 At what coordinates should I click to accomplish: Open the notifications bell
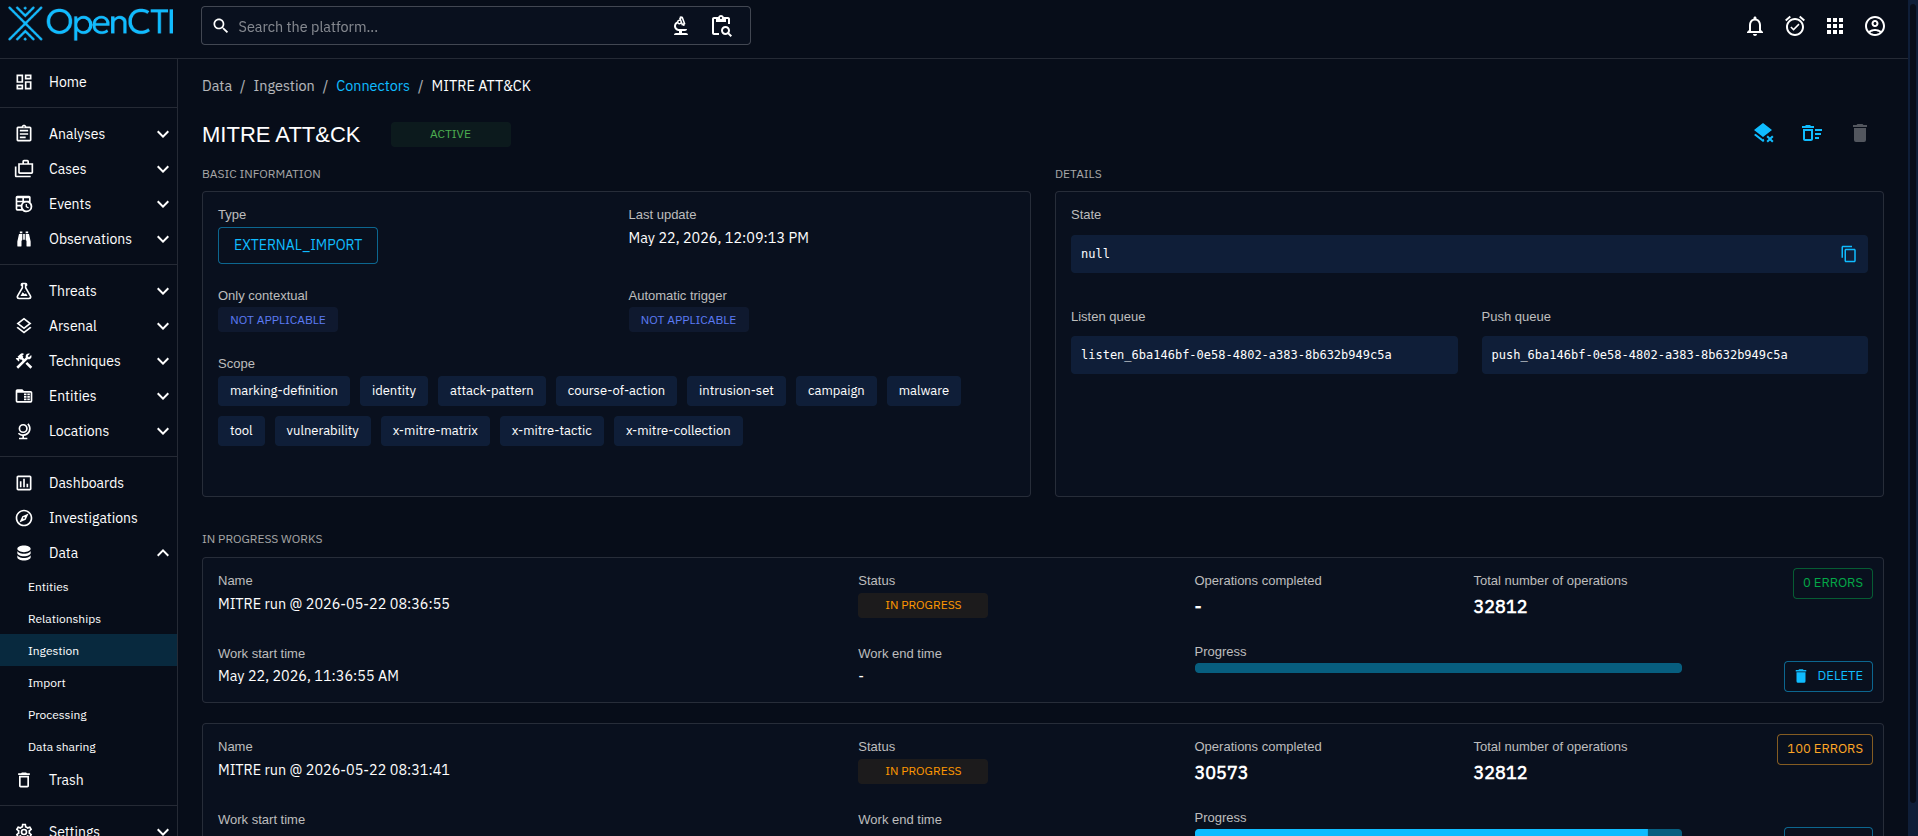coord(1755,26)
